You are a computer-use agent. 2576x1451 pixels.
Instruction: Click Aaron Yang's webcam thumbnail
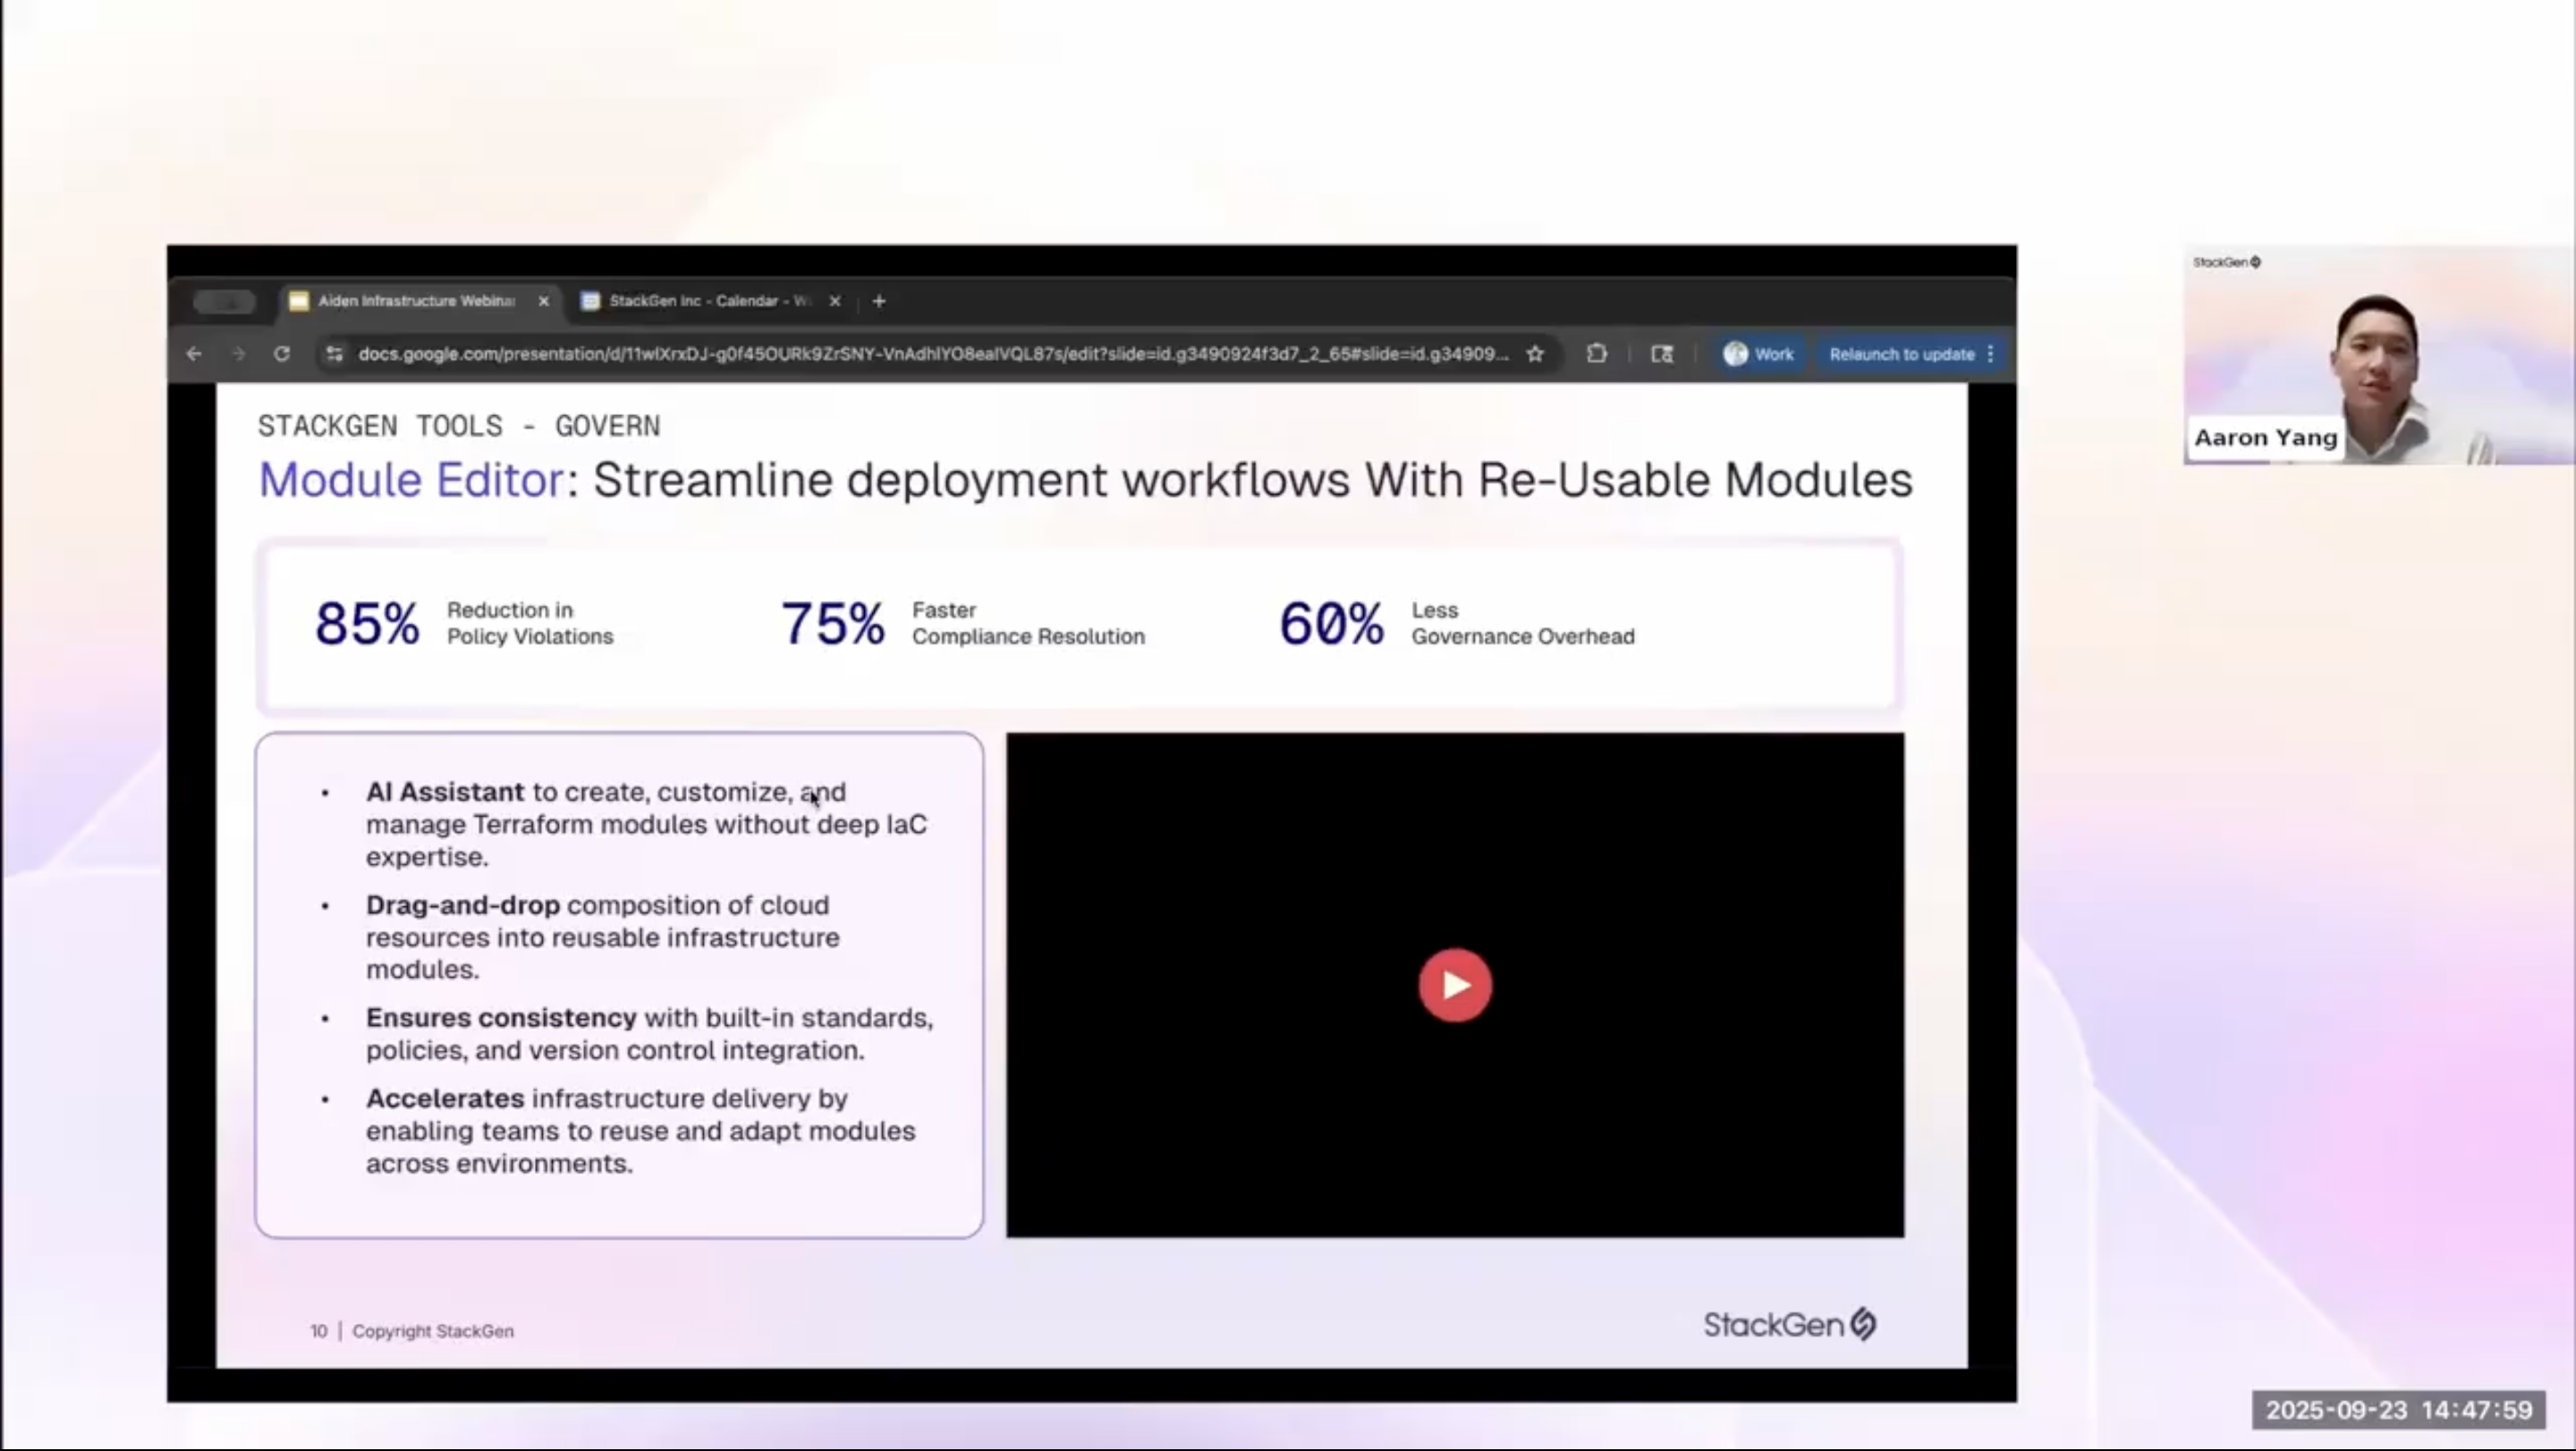coord(2379,355)
